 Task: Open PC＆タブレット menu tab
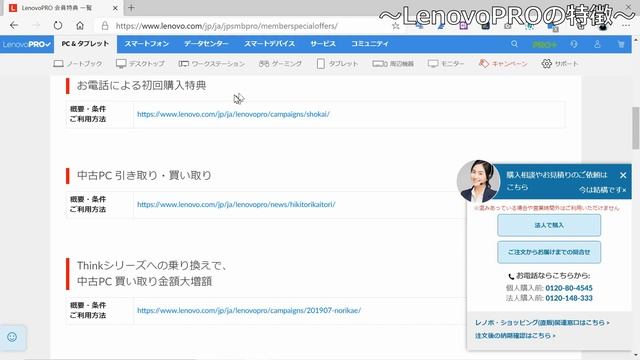[x=85, y=44]
